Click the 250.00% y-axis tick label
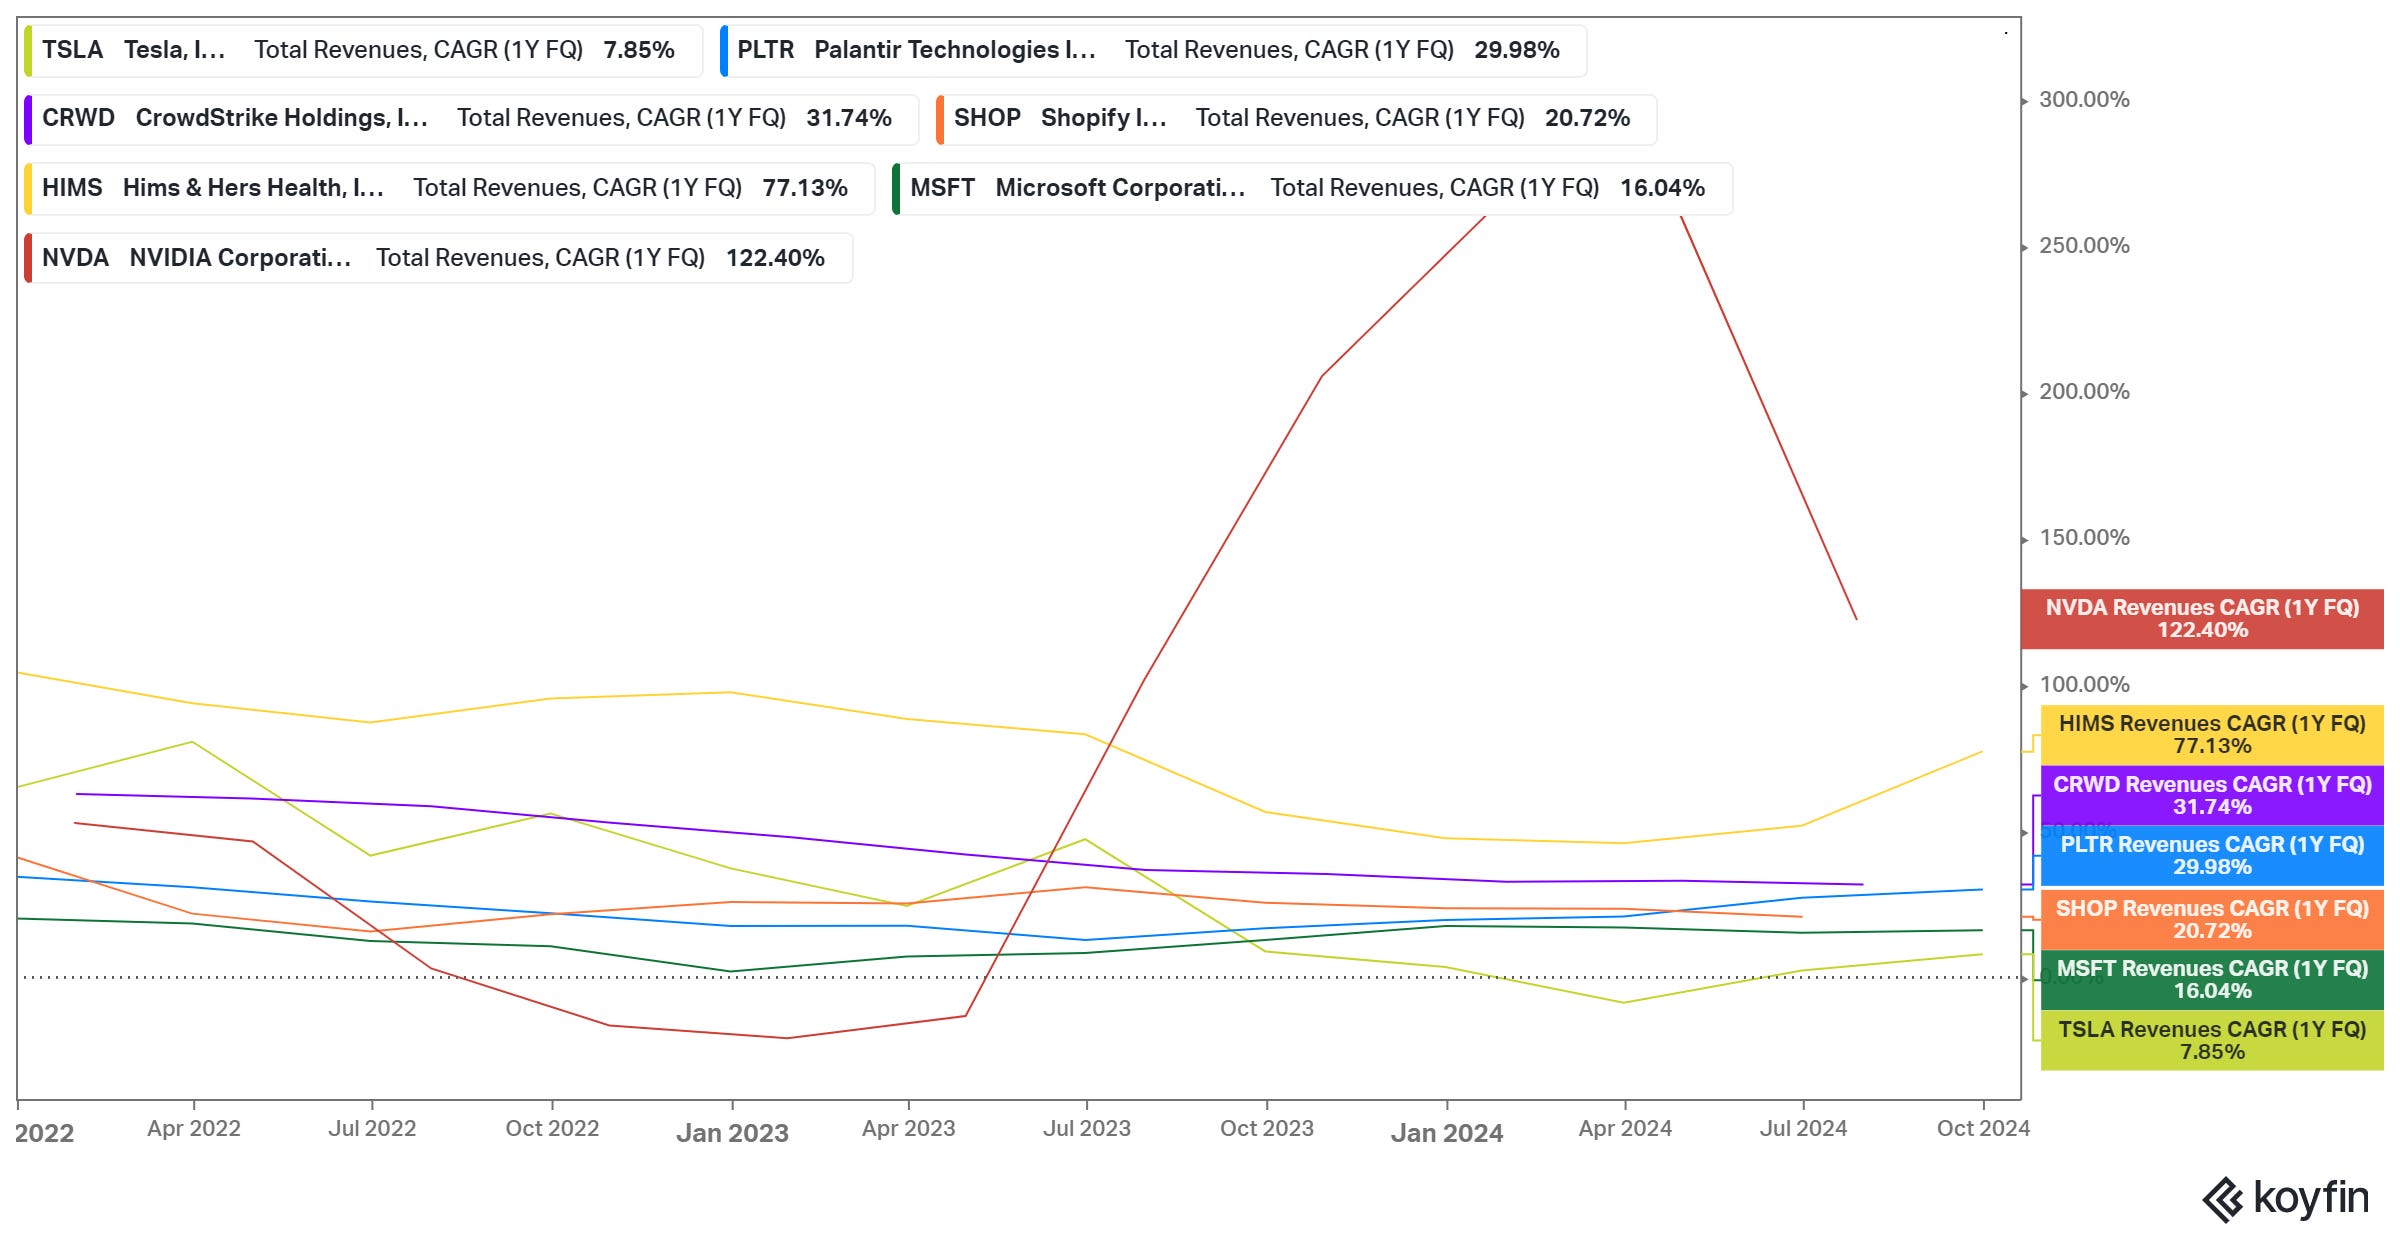The height and width of the screenshot is (1240, 2400). pos(2084,246)
